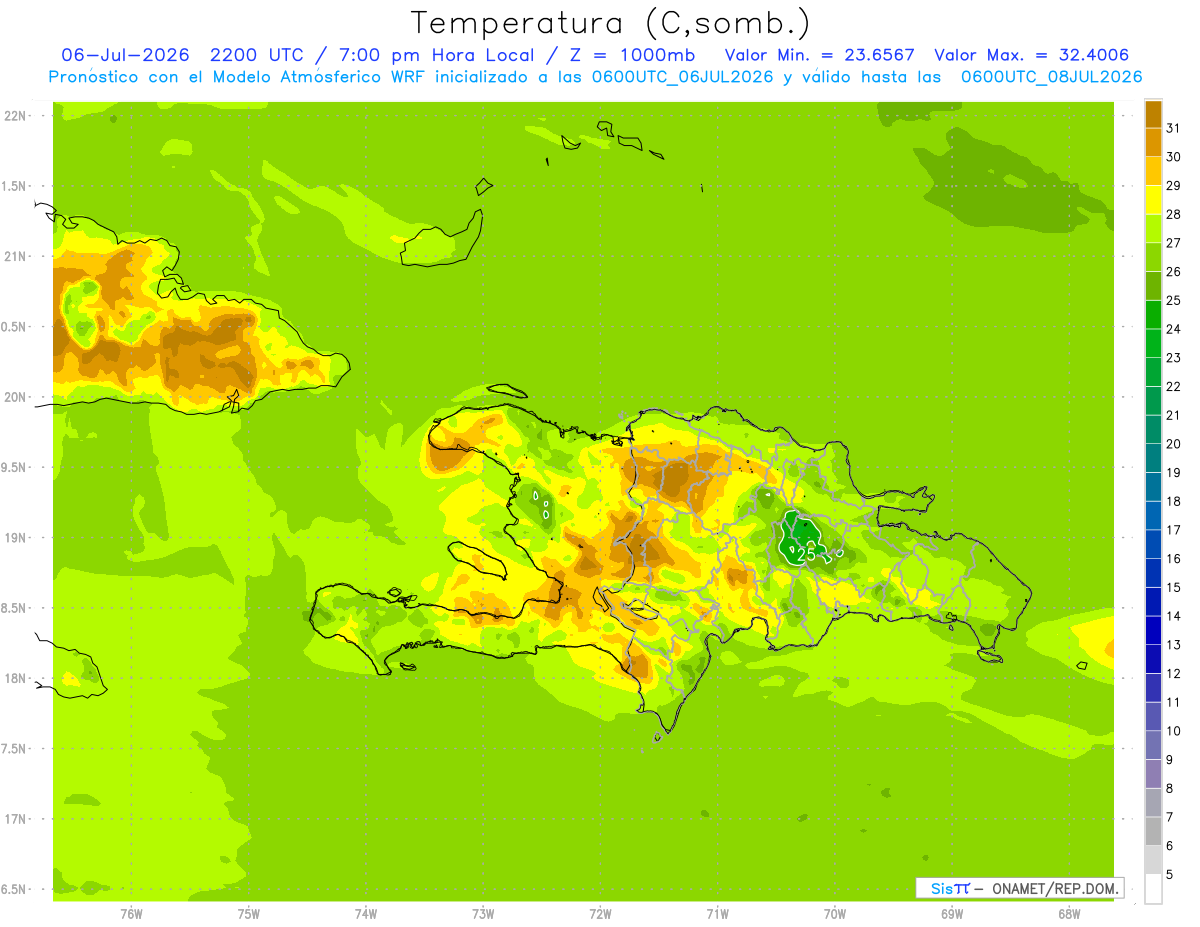Click the "21N" latitude axis label

tap(15, 257)
